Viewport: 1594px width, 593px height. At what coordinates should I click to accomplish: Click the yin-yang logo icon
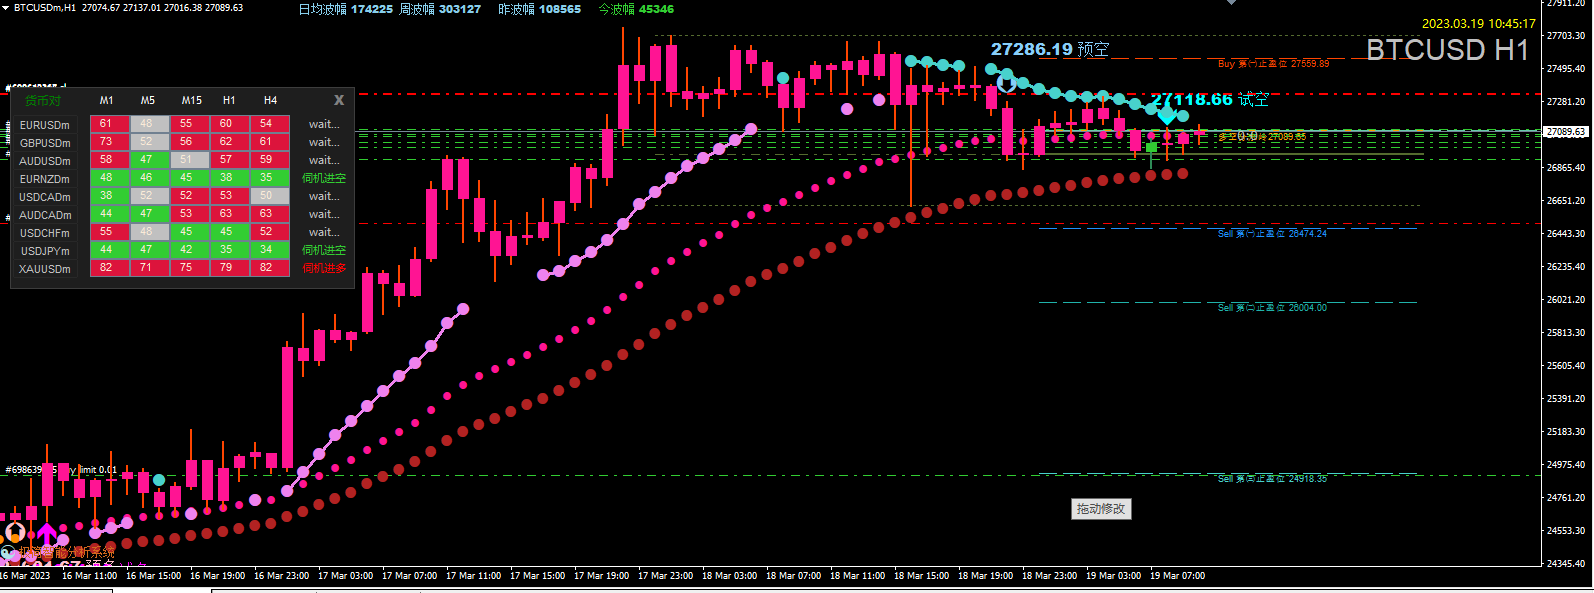(7, 551)
